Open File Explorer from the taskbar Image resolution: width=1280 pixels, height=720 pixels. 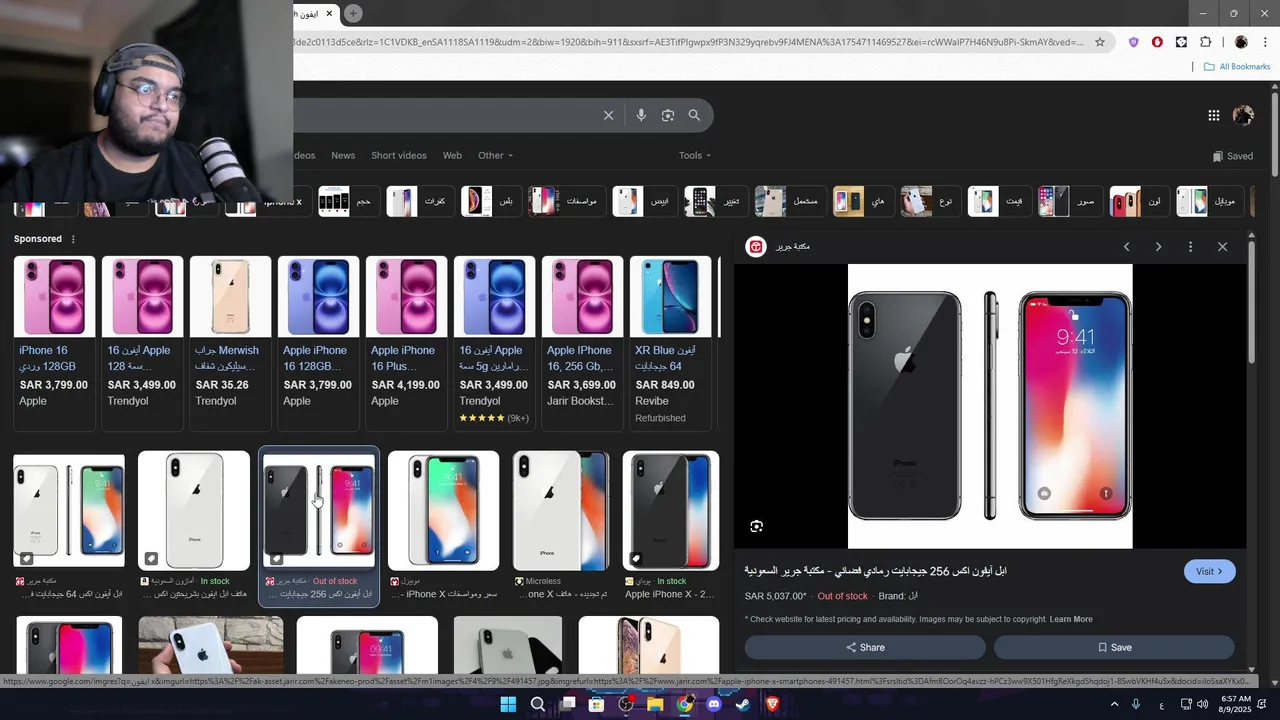655,704
